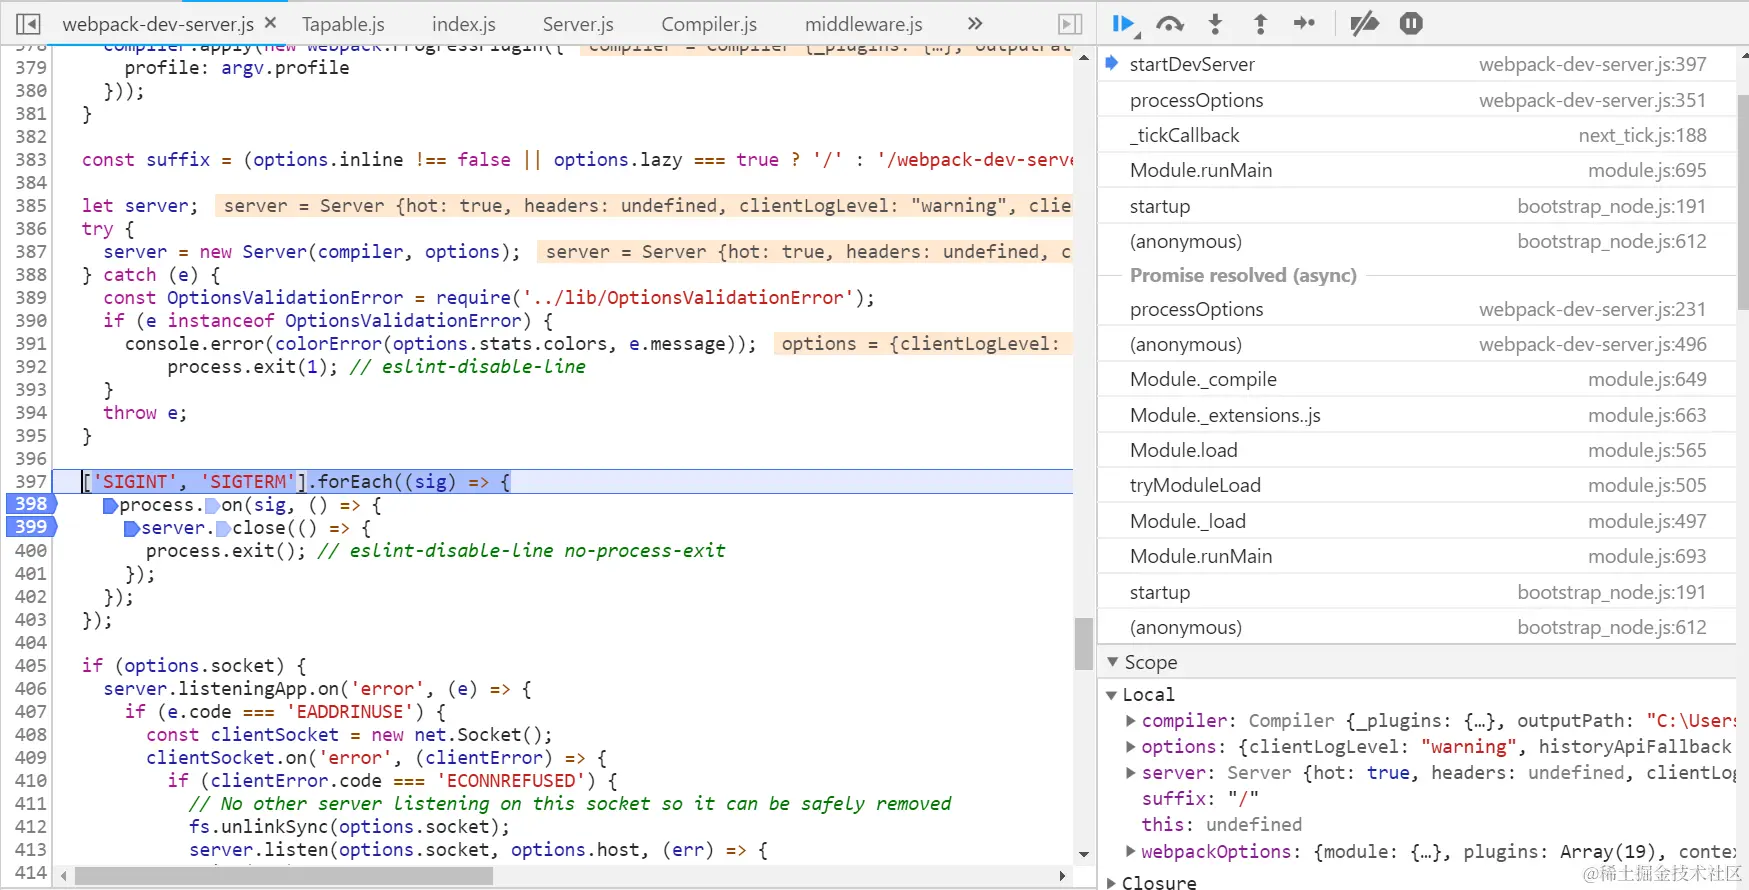Switch to Server.js tab
The height and width of the screenshot is (890, 1749).
pos(578,24)
